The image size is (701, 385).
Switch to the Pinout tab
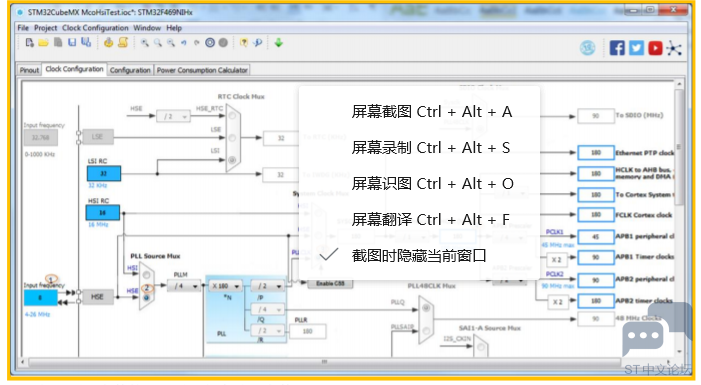click(30, 70)
